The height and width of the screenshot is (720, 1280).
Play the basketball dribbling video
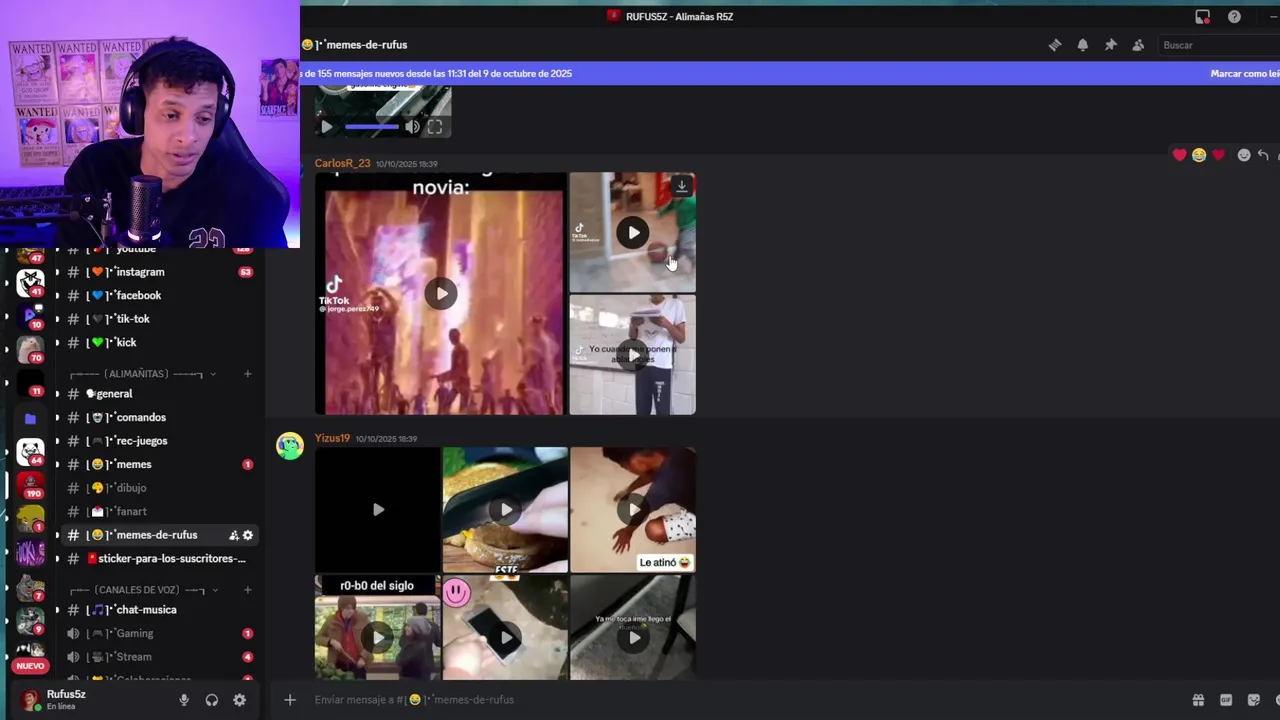632,233
